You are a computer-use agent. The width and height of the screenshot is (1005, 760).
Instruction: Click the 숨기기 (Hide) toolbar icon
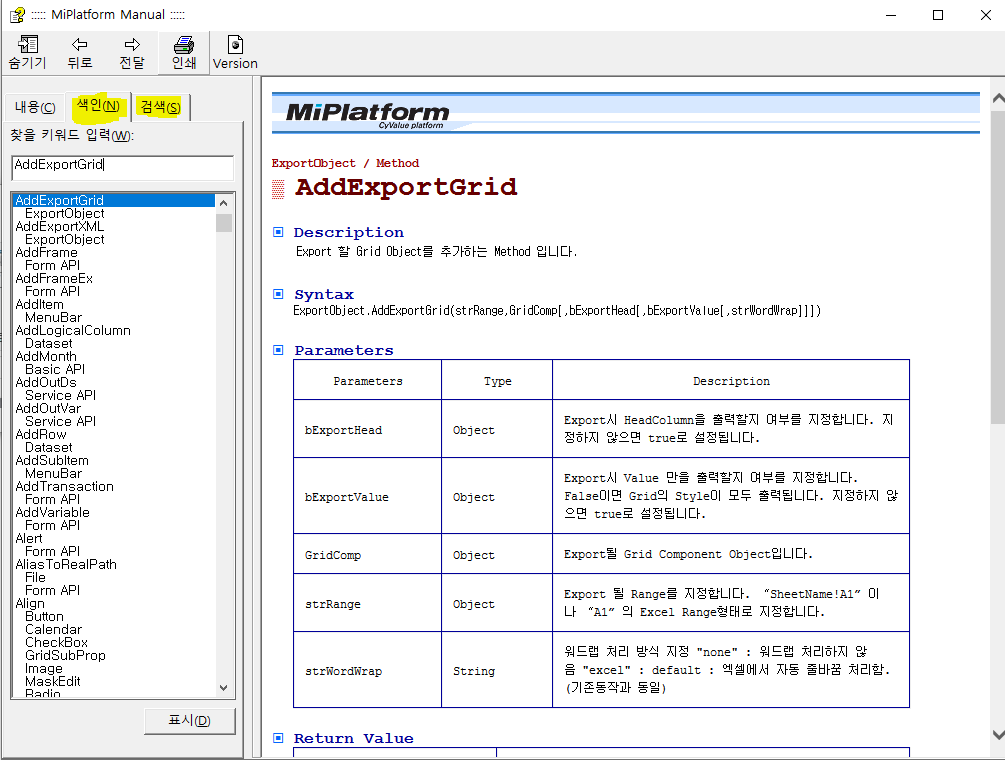[27, 53]
